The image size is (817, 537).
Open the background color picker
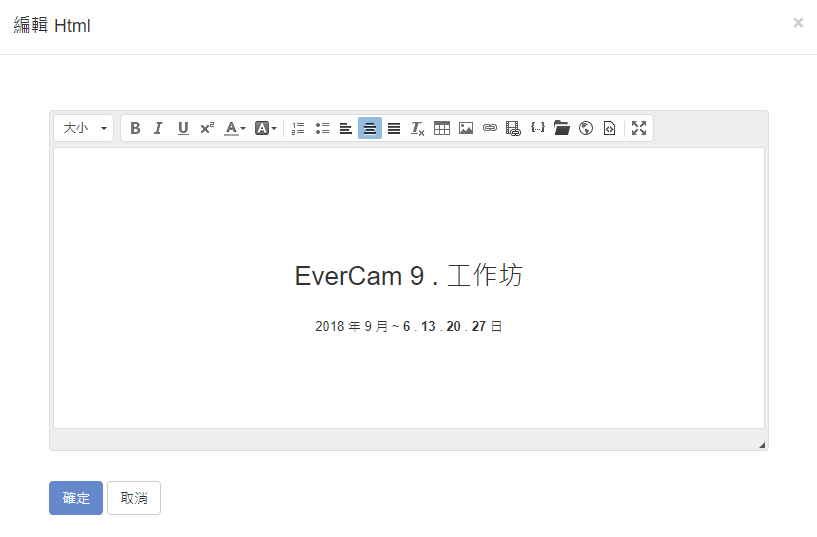tap(265, 128)
